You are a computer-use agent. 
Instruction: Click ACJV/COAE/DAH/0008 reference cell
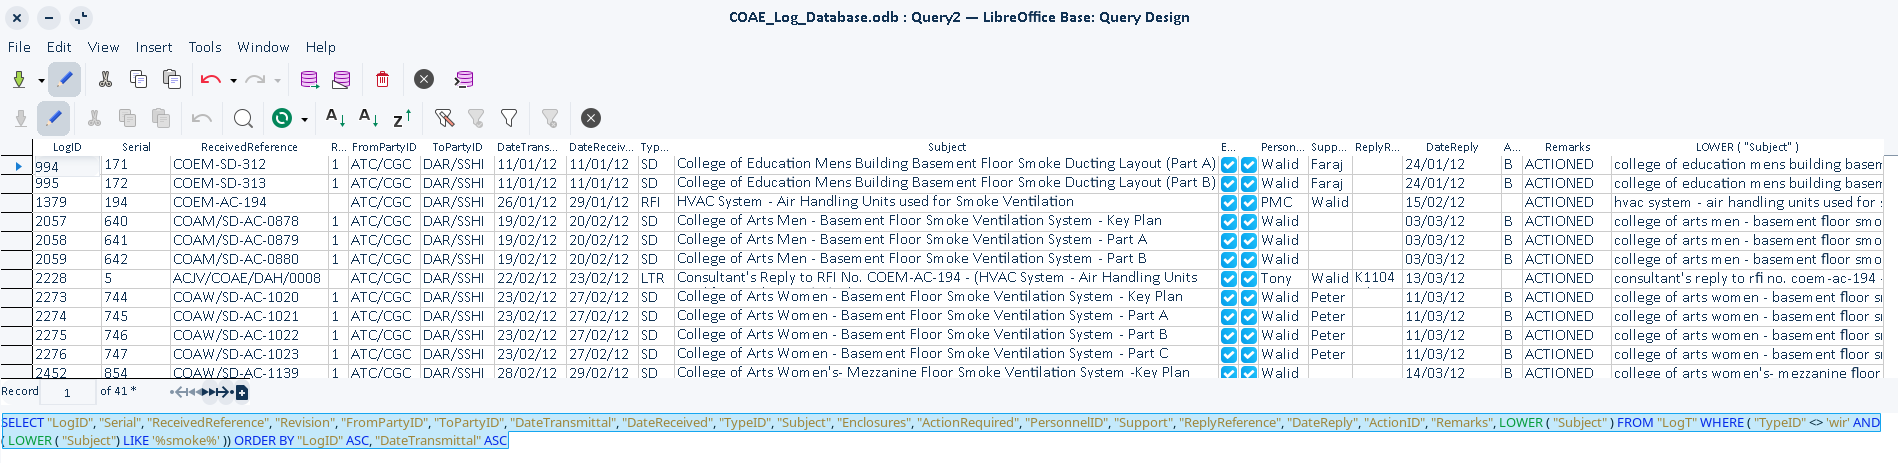pos(249,279)
